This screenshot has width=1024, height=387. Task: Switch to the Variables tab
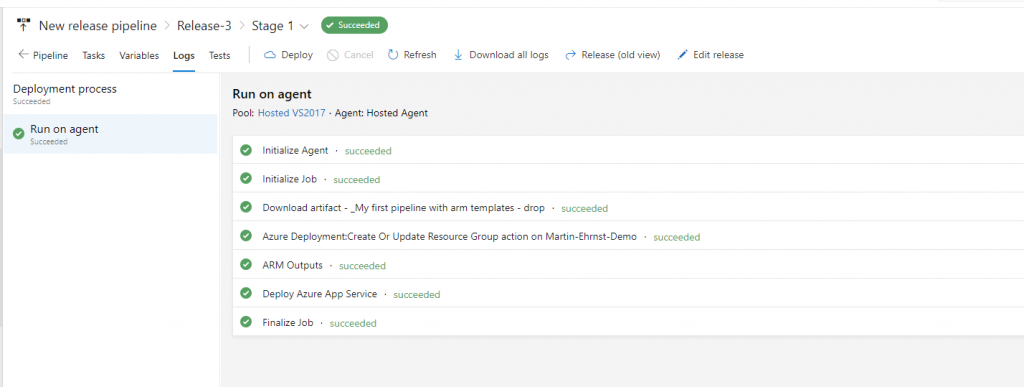139,55
